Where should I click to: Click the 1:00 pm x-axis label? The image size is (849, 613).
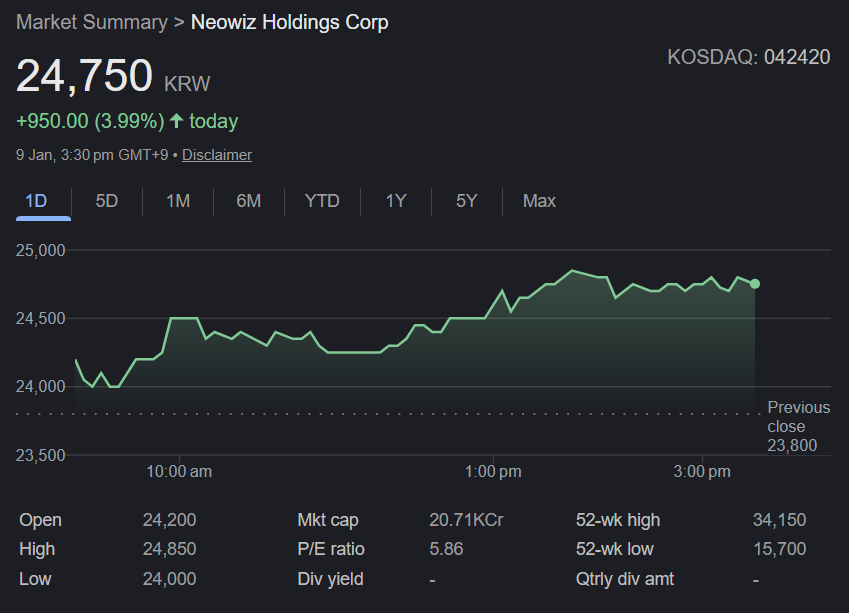coord(493,472)
